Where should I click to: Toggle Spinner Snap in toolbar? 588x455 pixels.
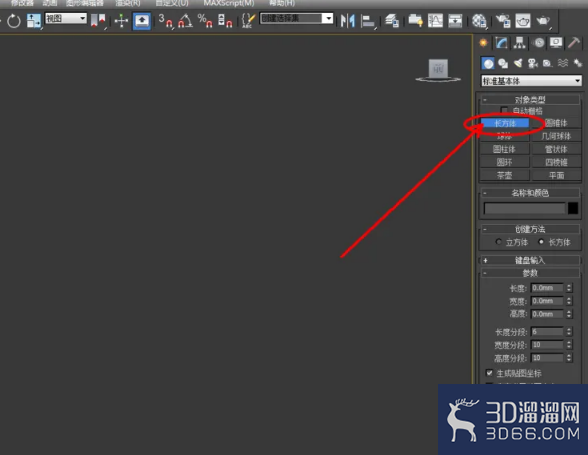point(225,21)
